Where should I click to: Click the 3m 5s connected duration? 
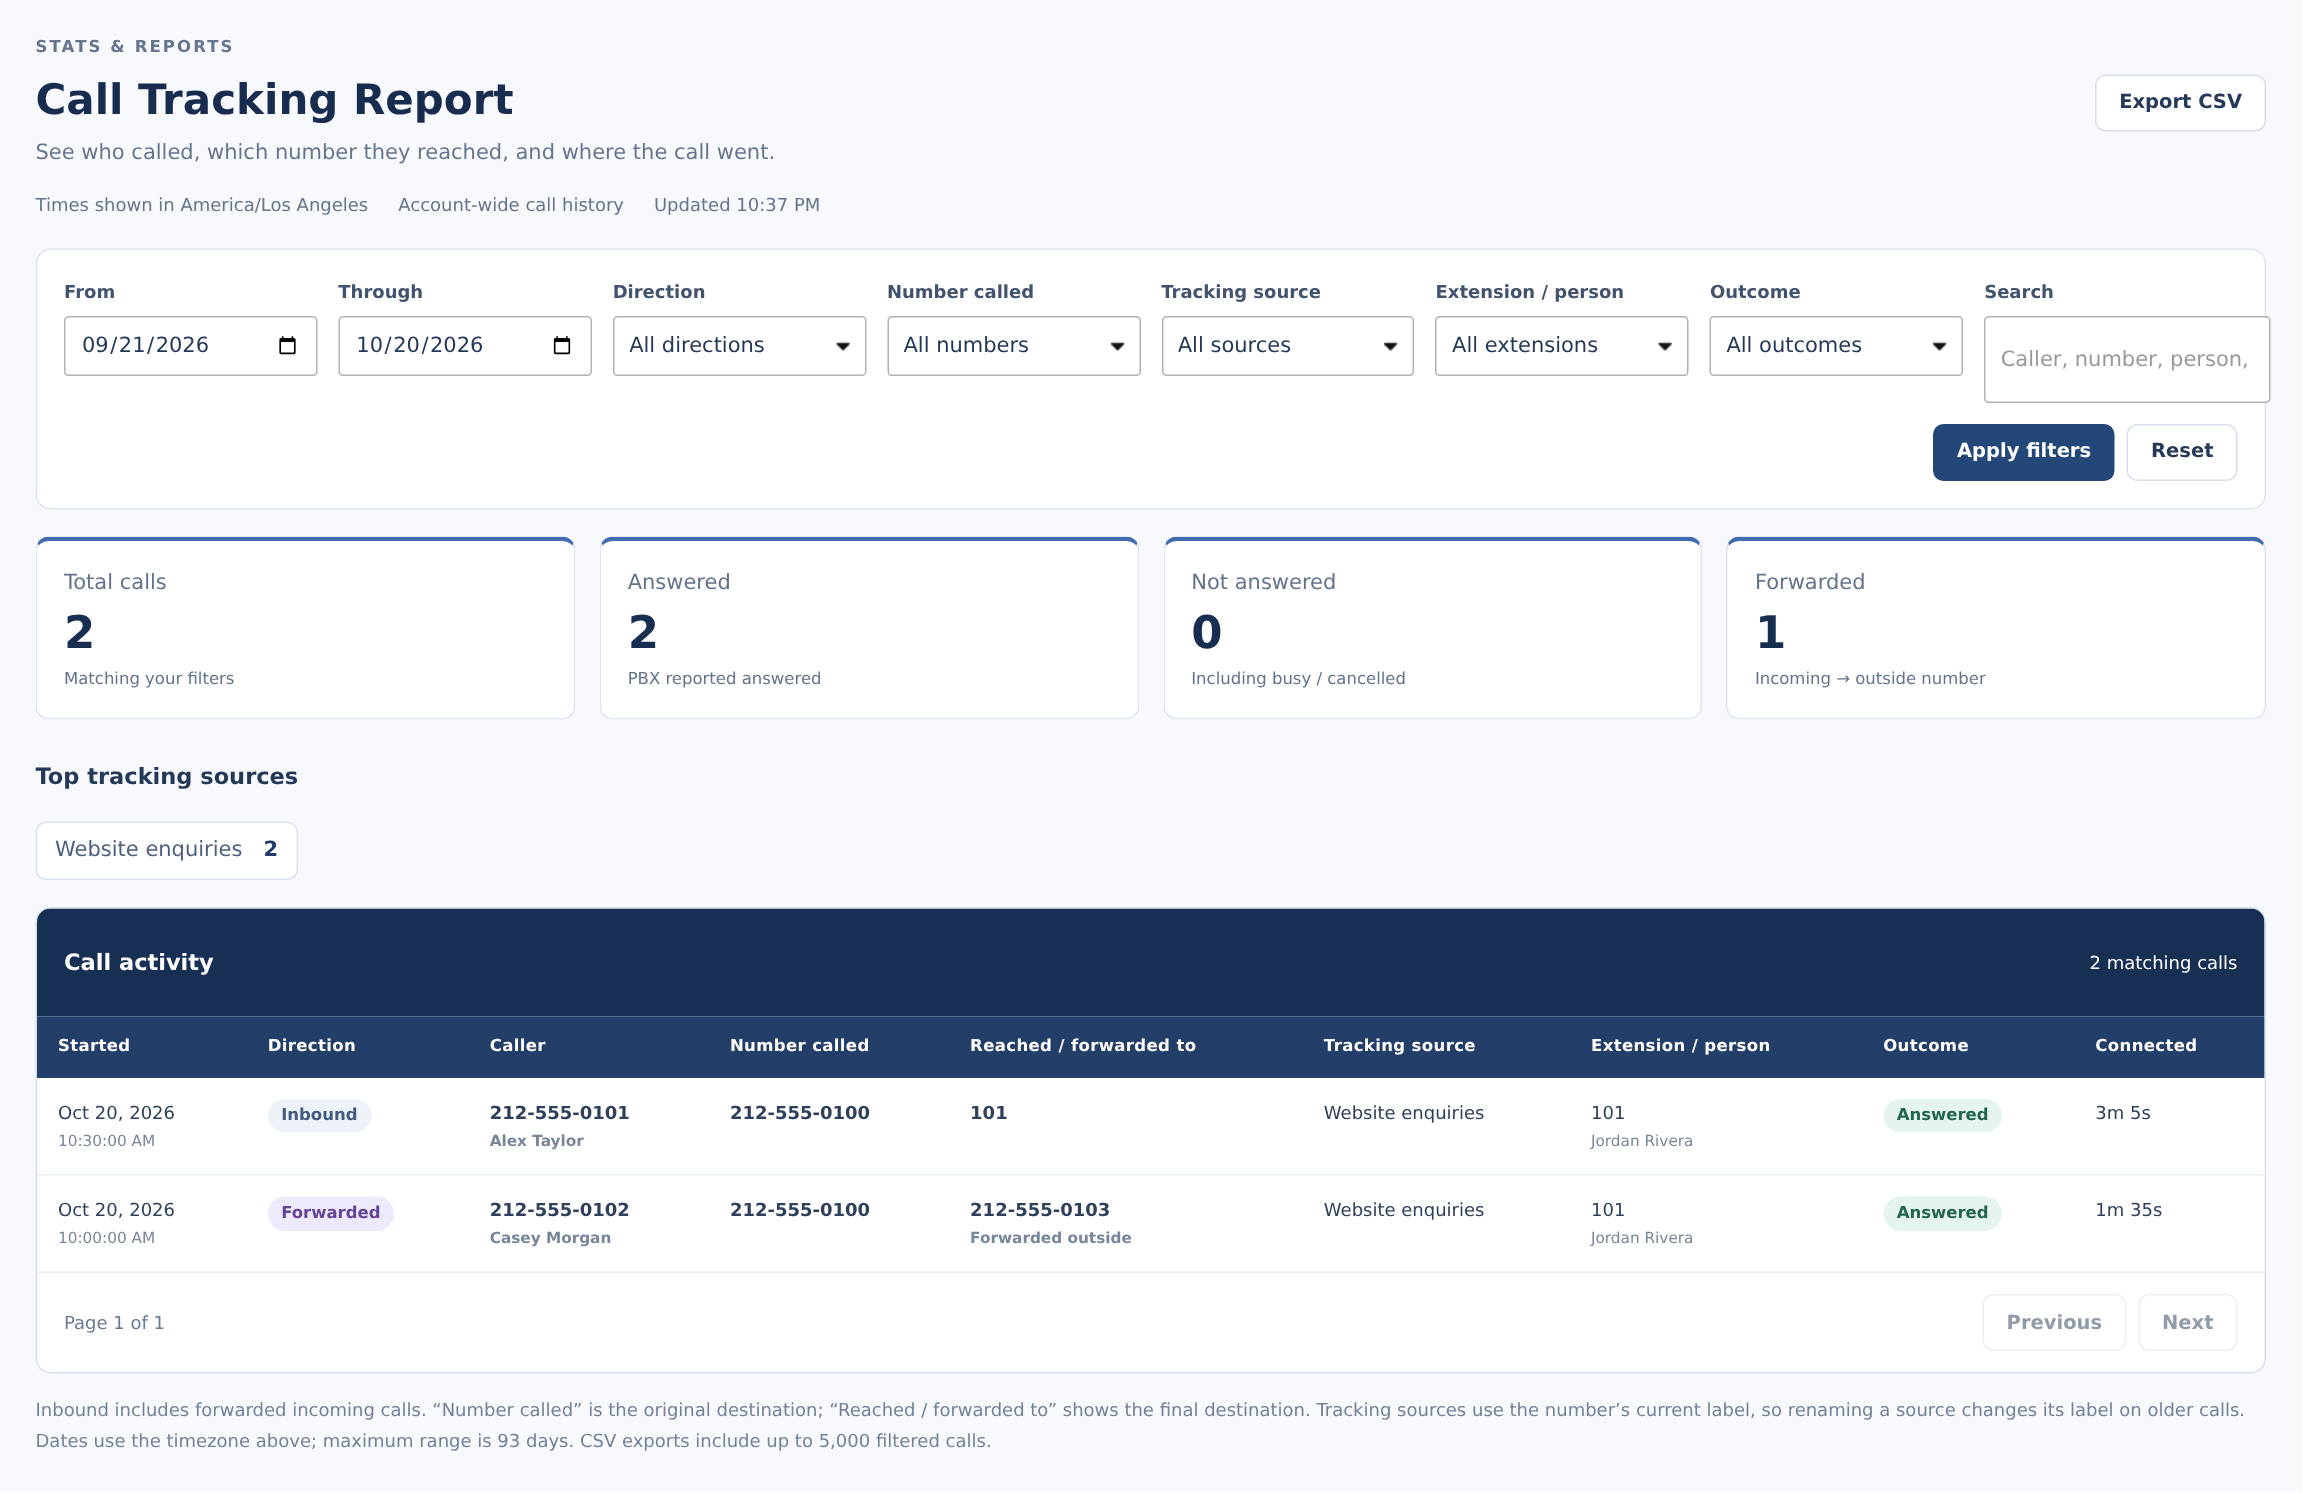click(x=2122, y=1113)
